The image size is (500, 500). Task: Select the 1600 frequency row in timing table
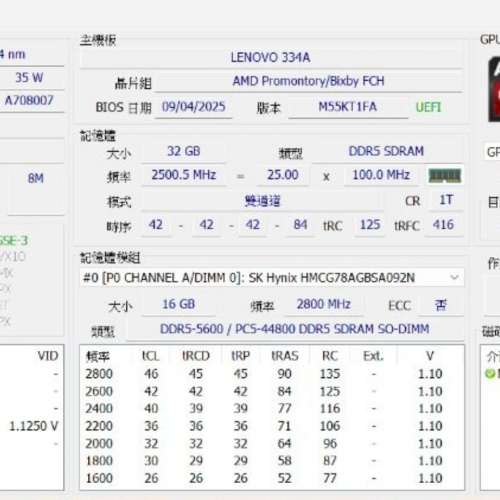click(271, 478)
